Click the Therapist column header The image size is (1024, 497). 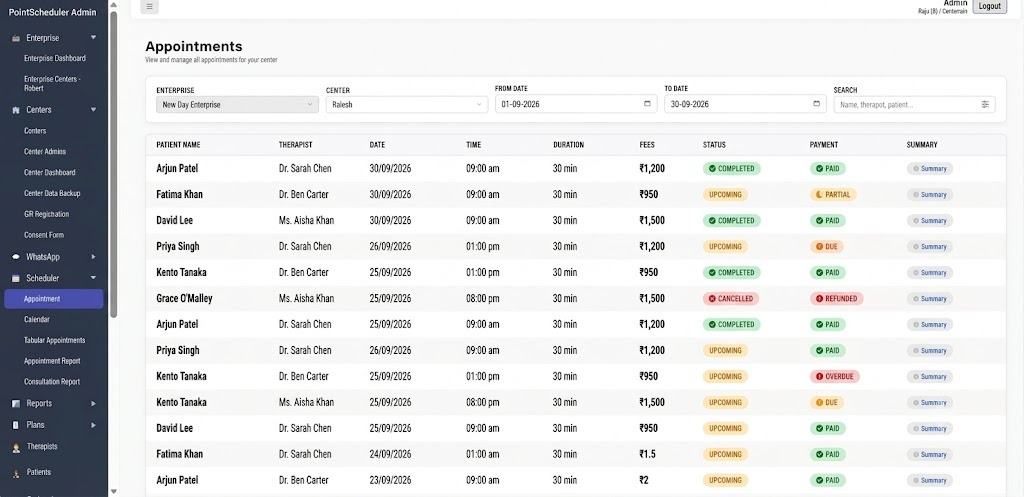[295, 145]
